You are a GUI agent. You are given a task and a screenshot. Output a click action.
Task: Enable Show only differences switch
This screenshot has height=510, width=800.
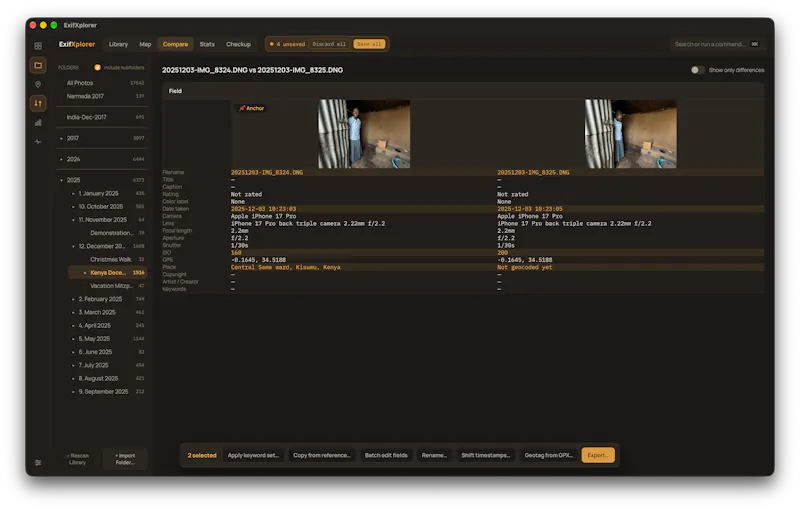pyautogui.click(x=697, y=70)
